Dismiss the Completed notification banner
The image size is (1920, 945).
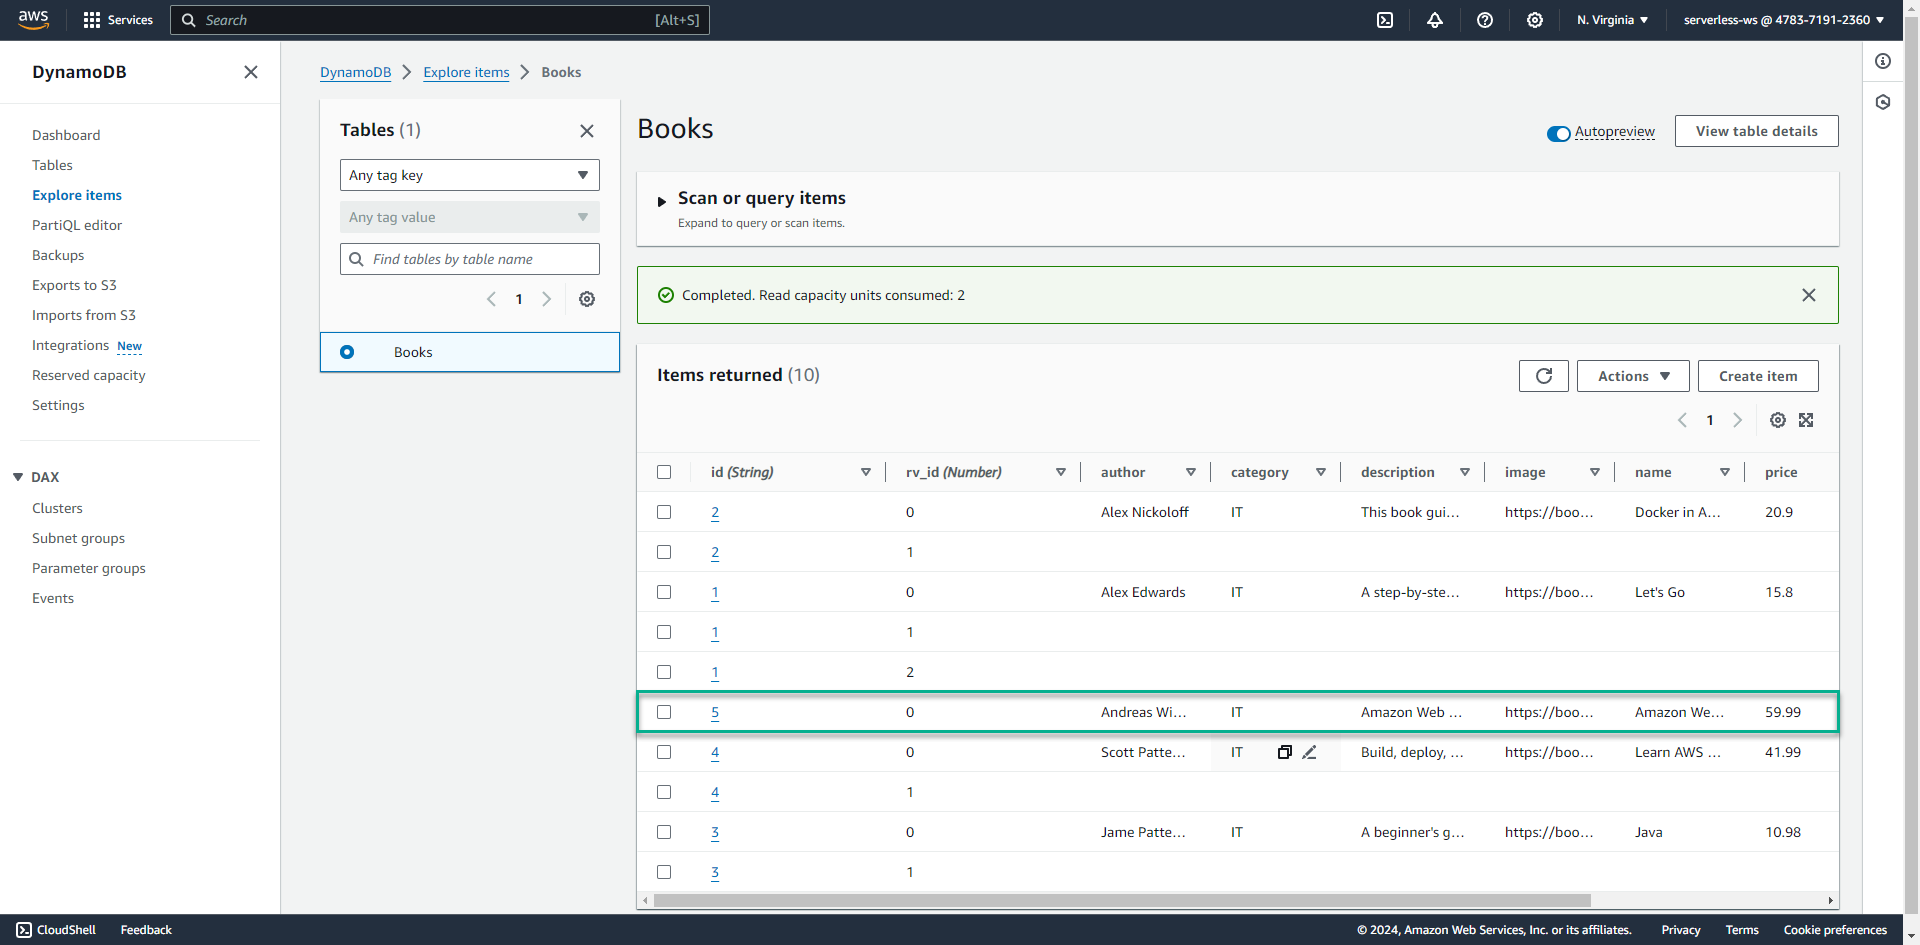tap(1809, 295)
